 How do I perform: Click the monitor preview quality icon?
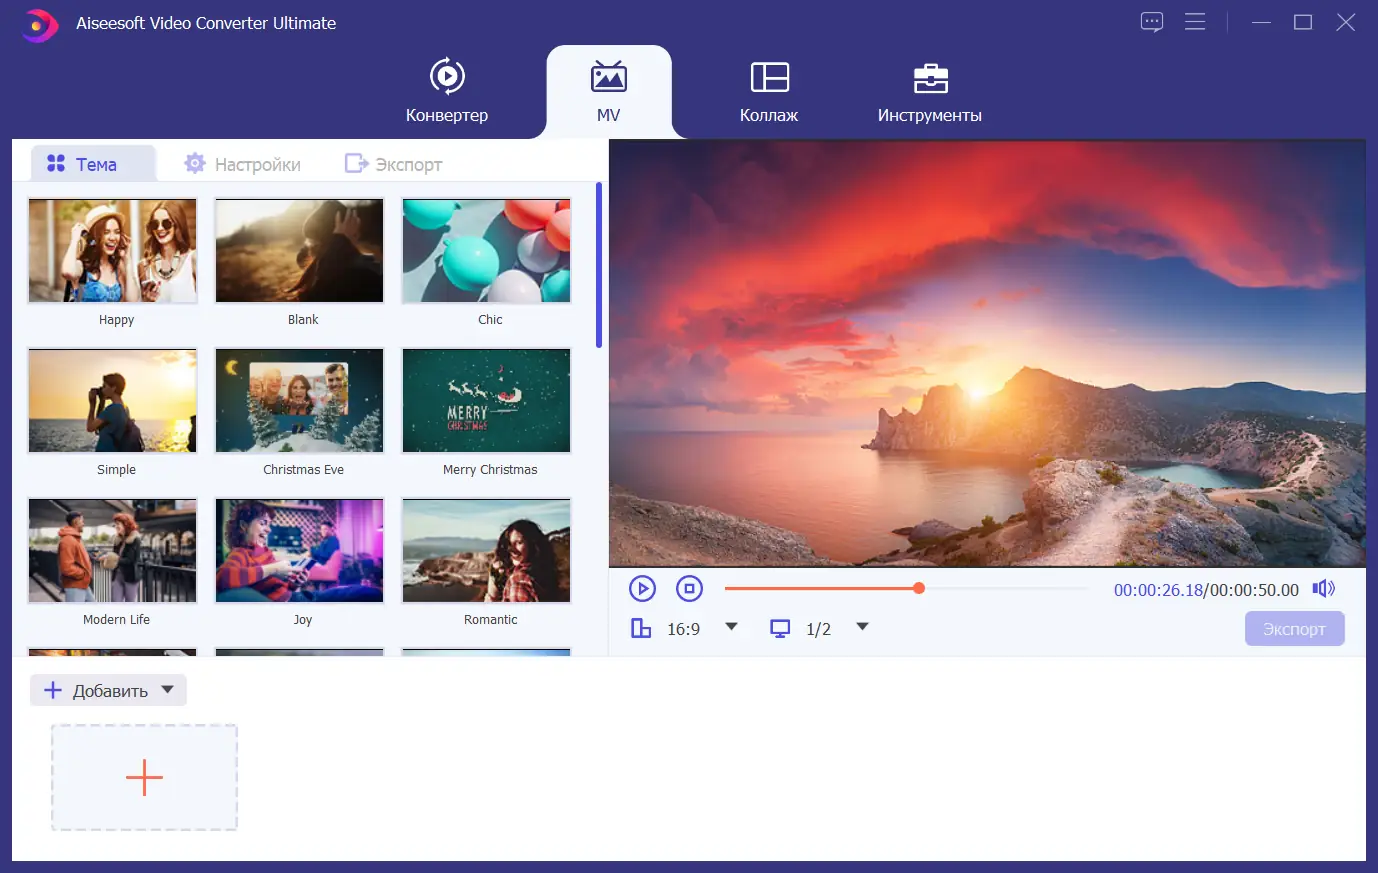point(780,628)
